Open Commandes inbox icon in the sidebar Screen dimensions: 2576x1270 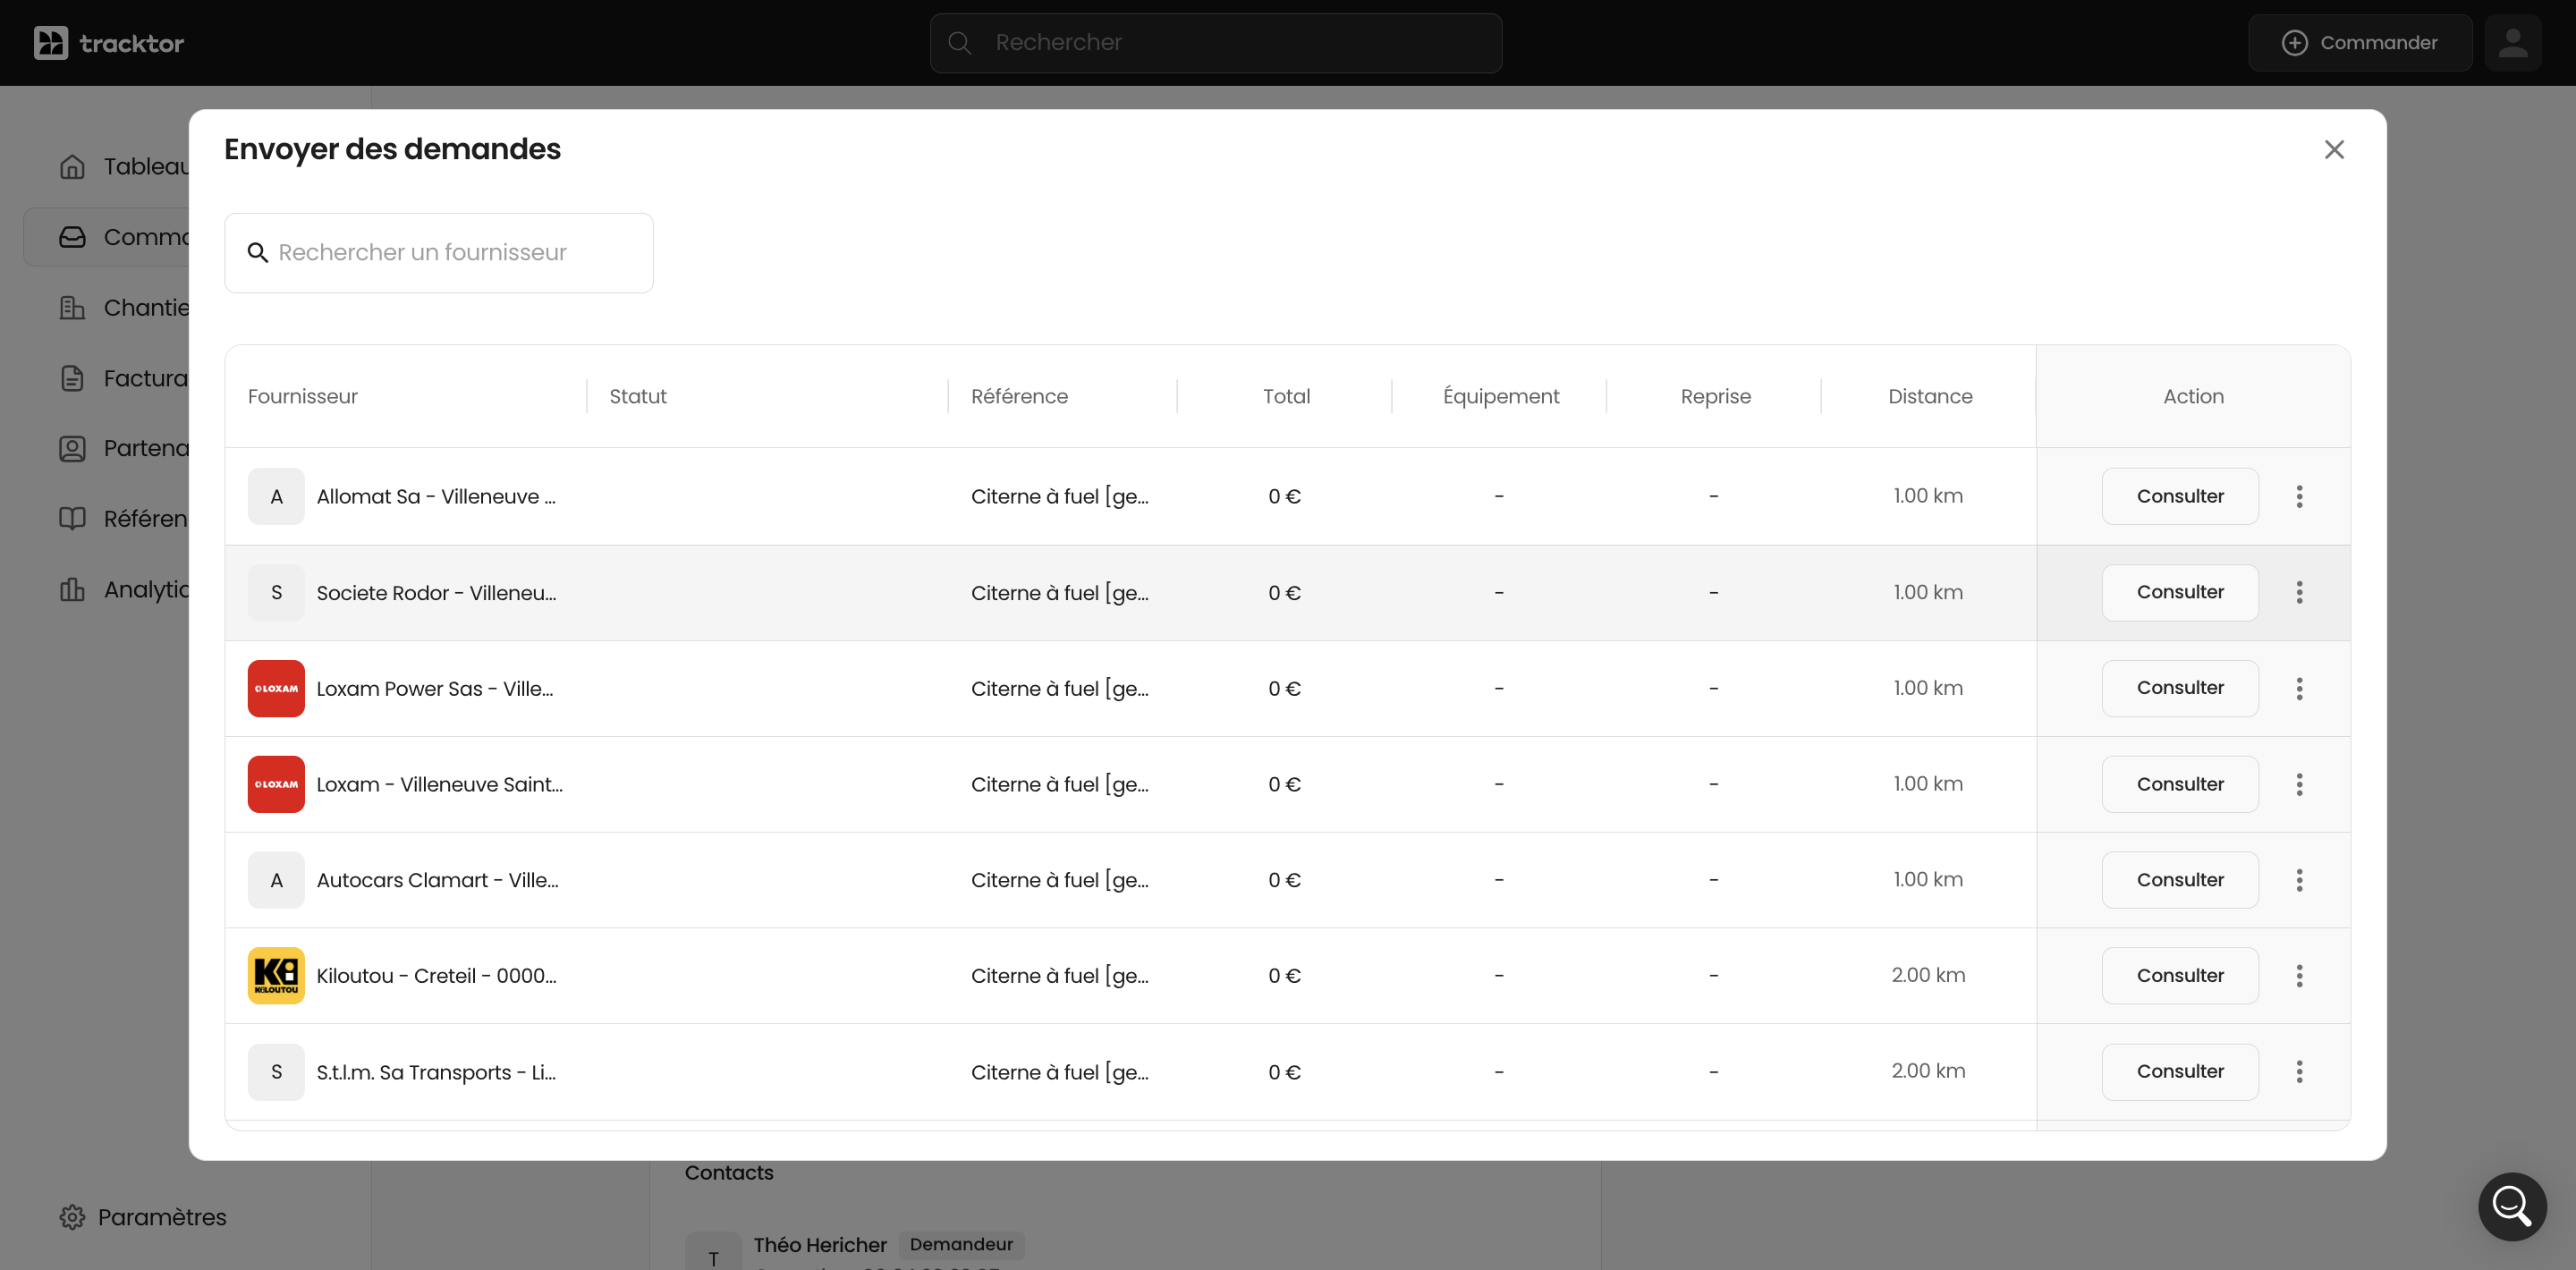pyautogui.click(x=72, y=237)
